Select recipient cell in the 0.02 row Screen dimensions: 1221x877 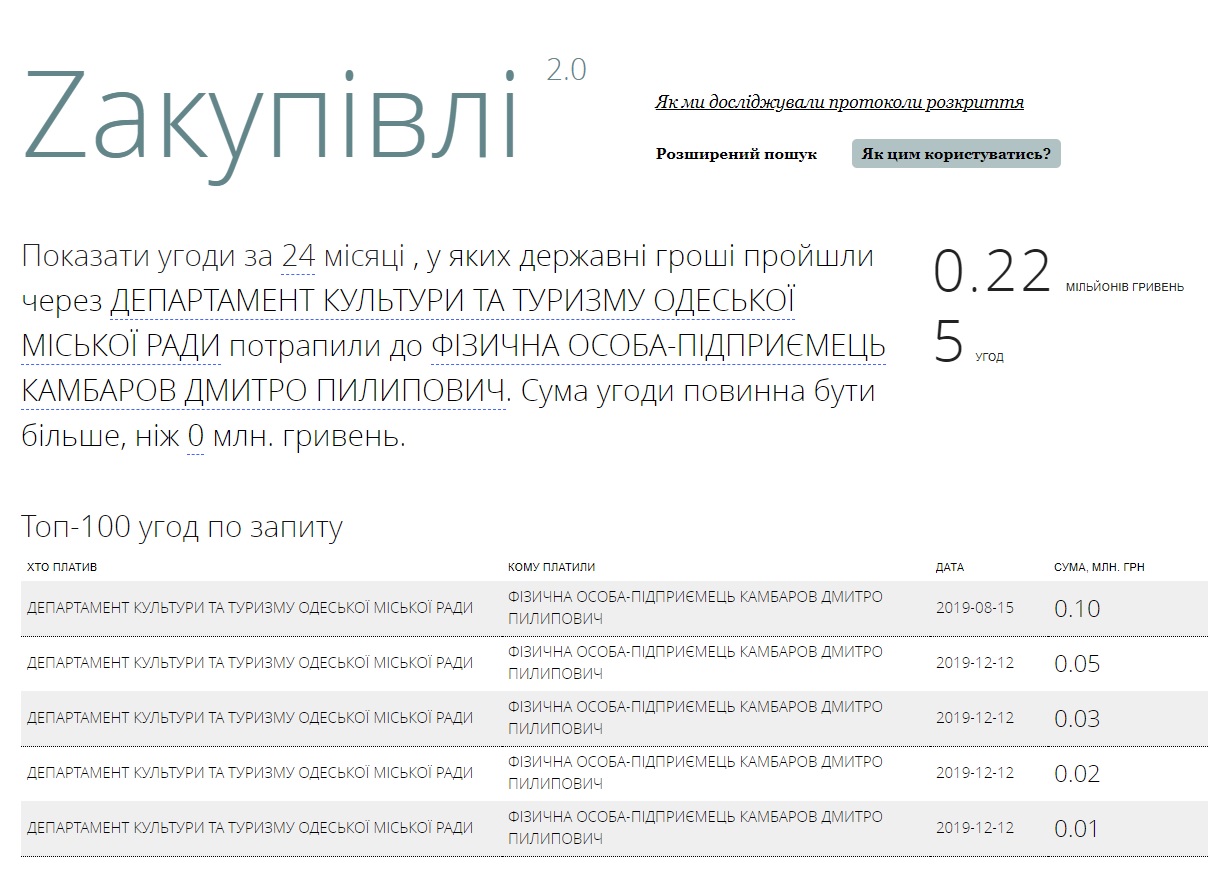(695, 773)
